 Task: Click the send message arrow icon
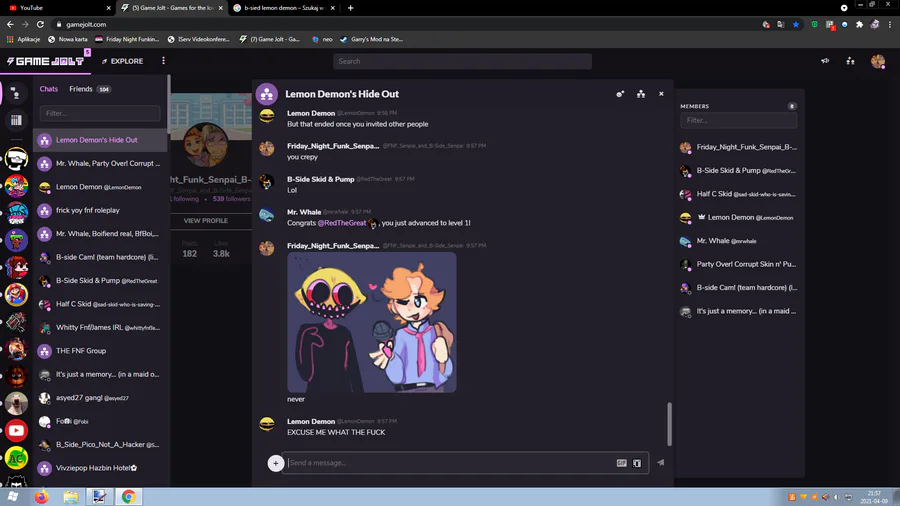point(661,462)
